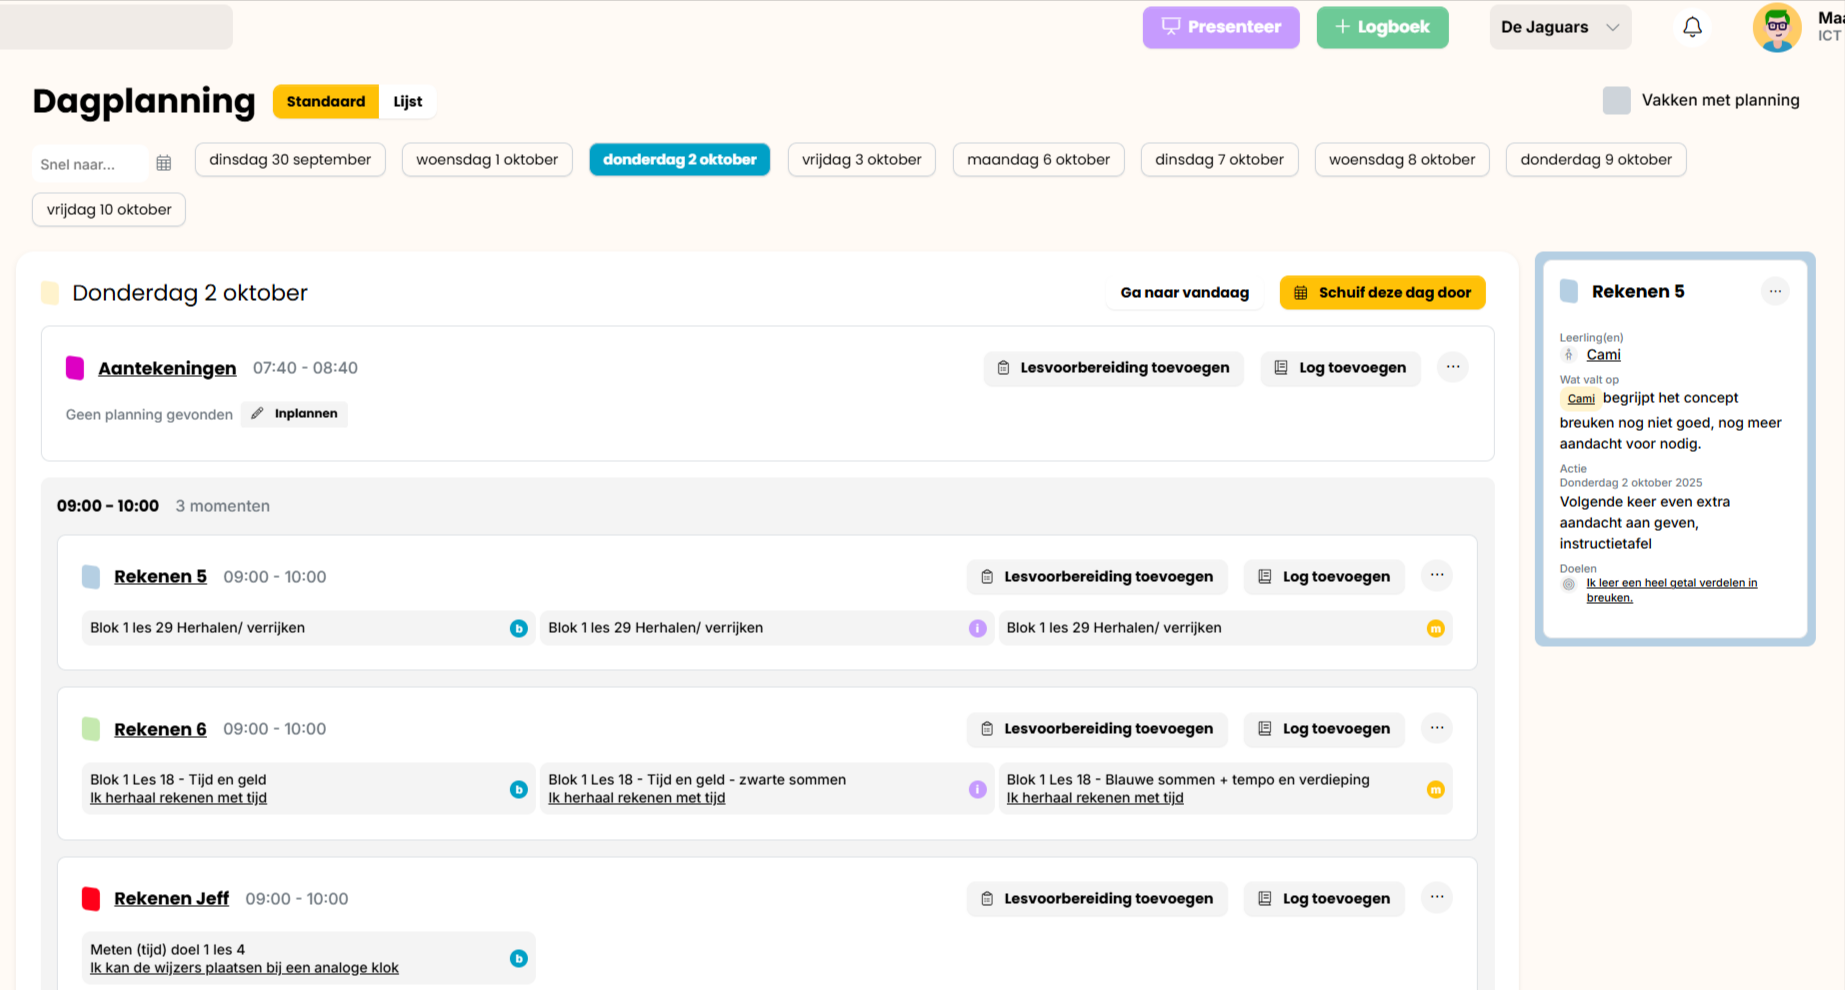Open the student link Cami
The width and height of the screenshot is (1845, 990).
1603,355
